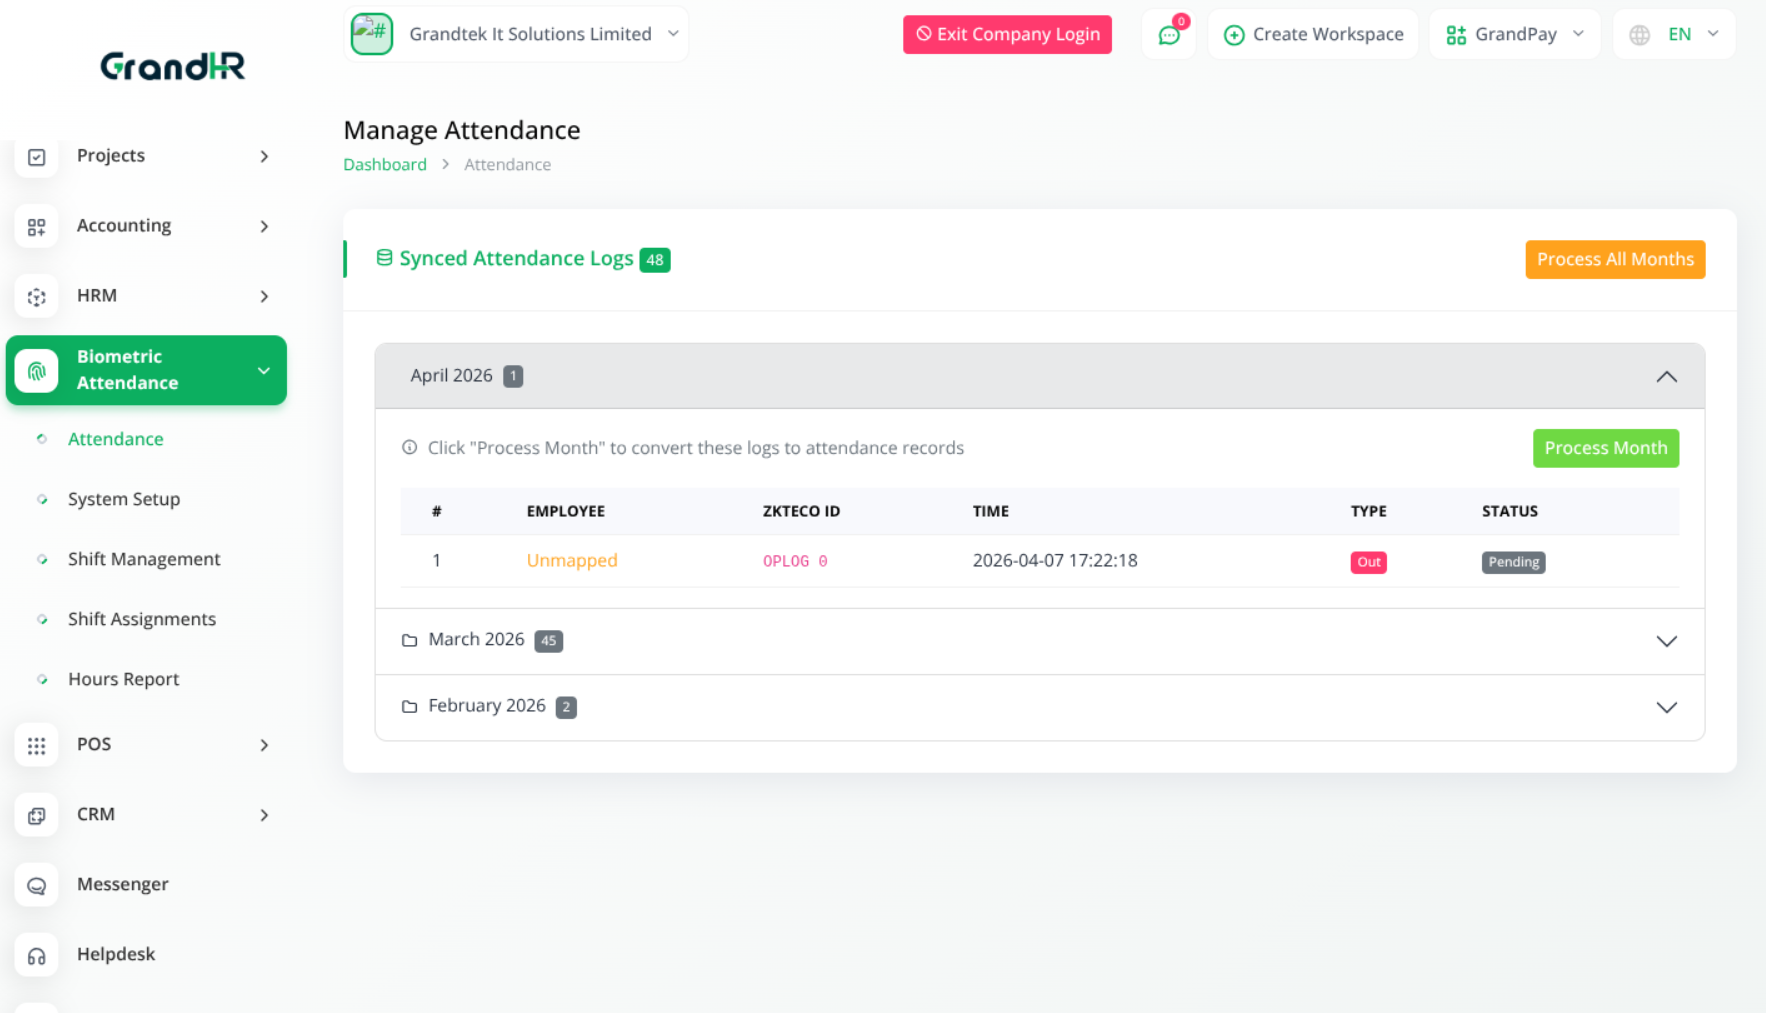Select Shift Management from the sidebar
The height and width of the screenshot is (1013, 1766).
(144, 559)
